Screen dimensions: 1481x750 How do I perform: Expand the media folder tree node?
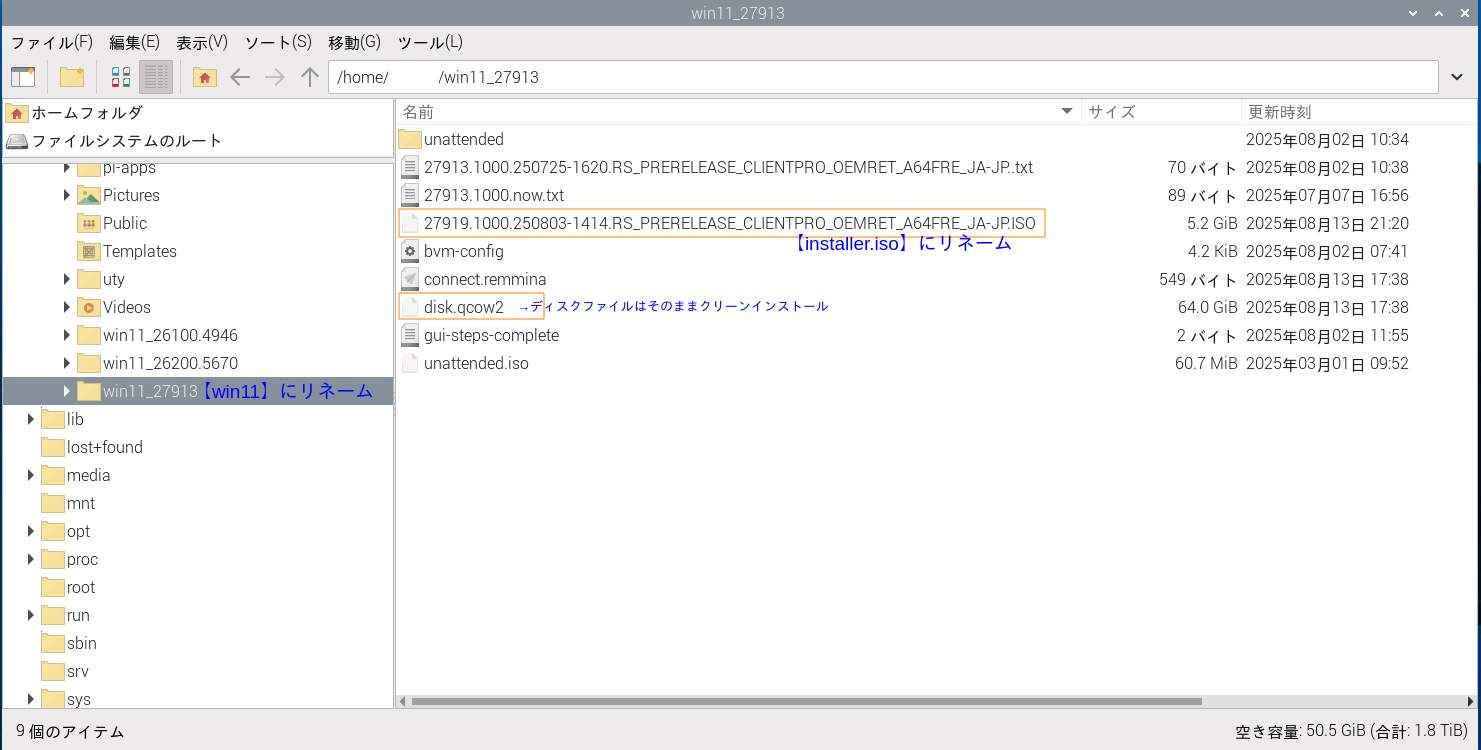click(x=31, y=475)
